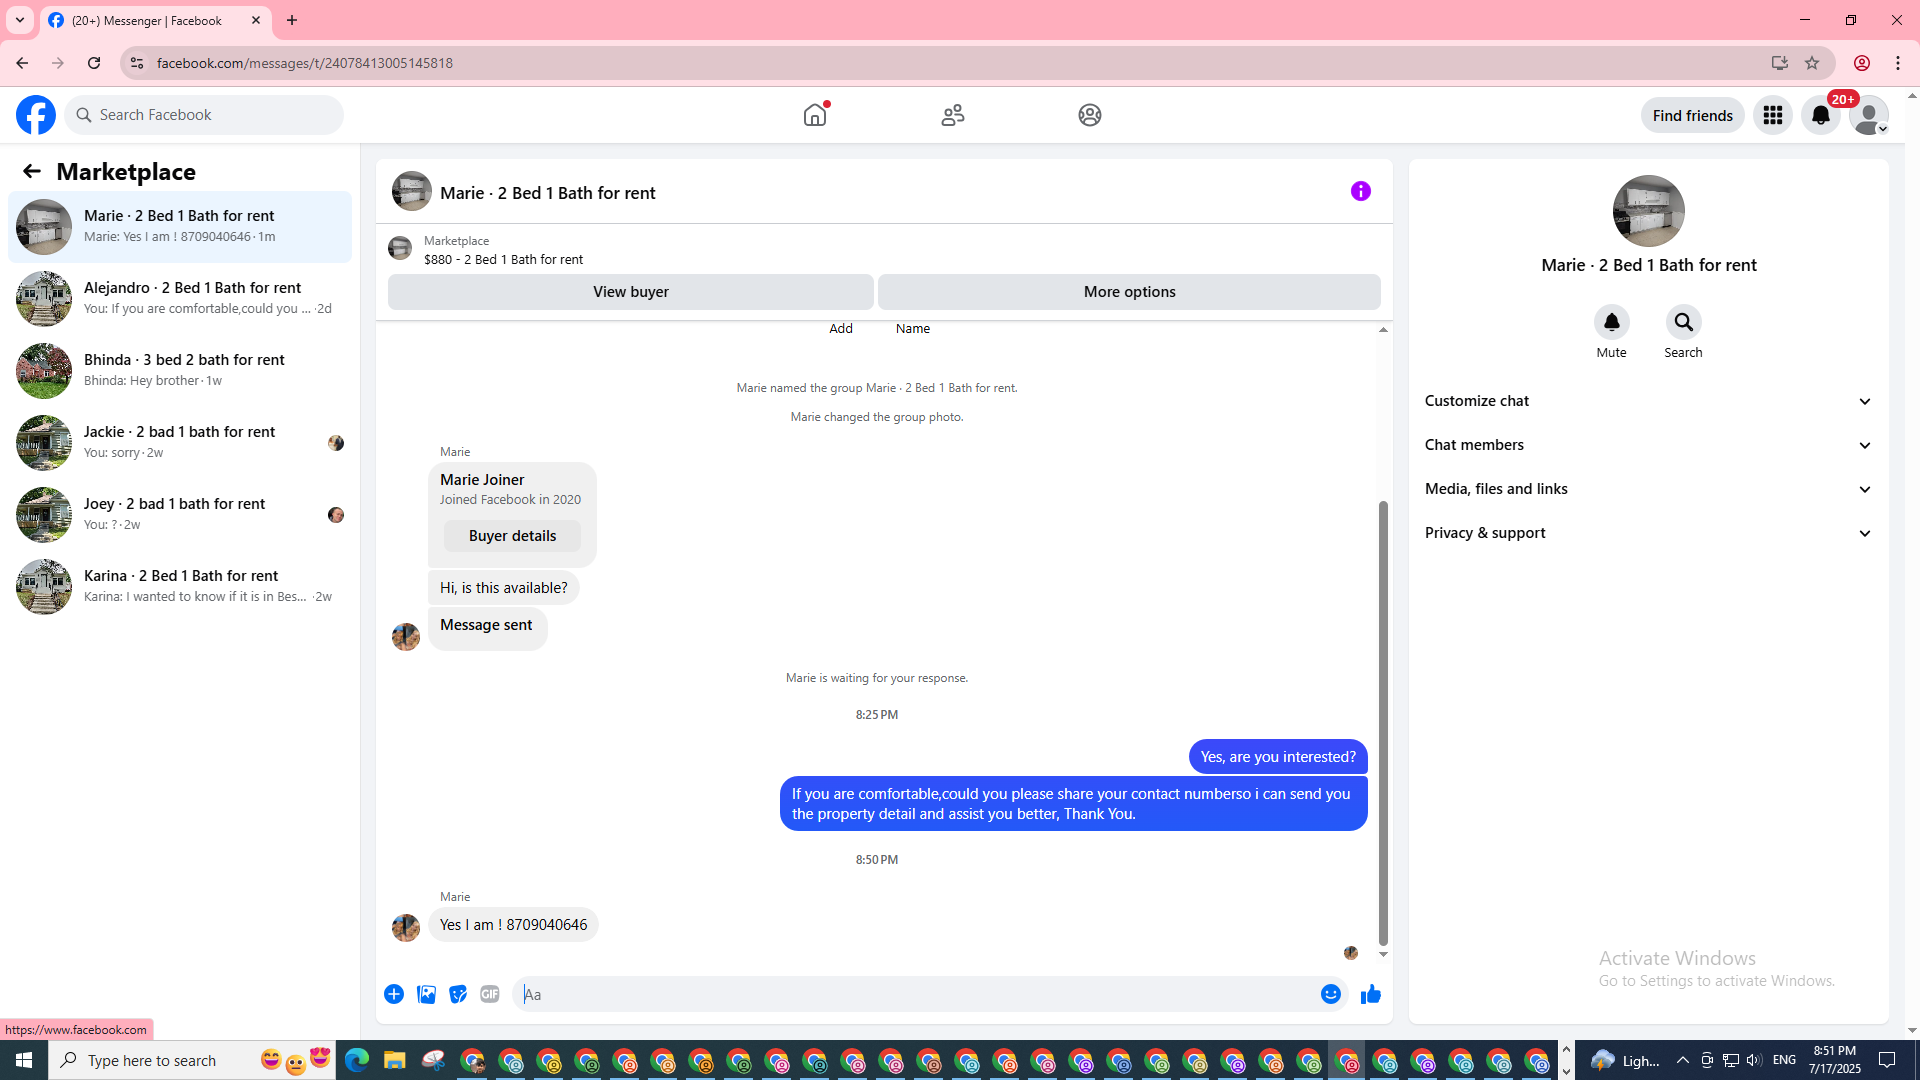Send a thumbs-up like
The height and width of the screenshot is (1080, 1920).
click(1371, 994)
